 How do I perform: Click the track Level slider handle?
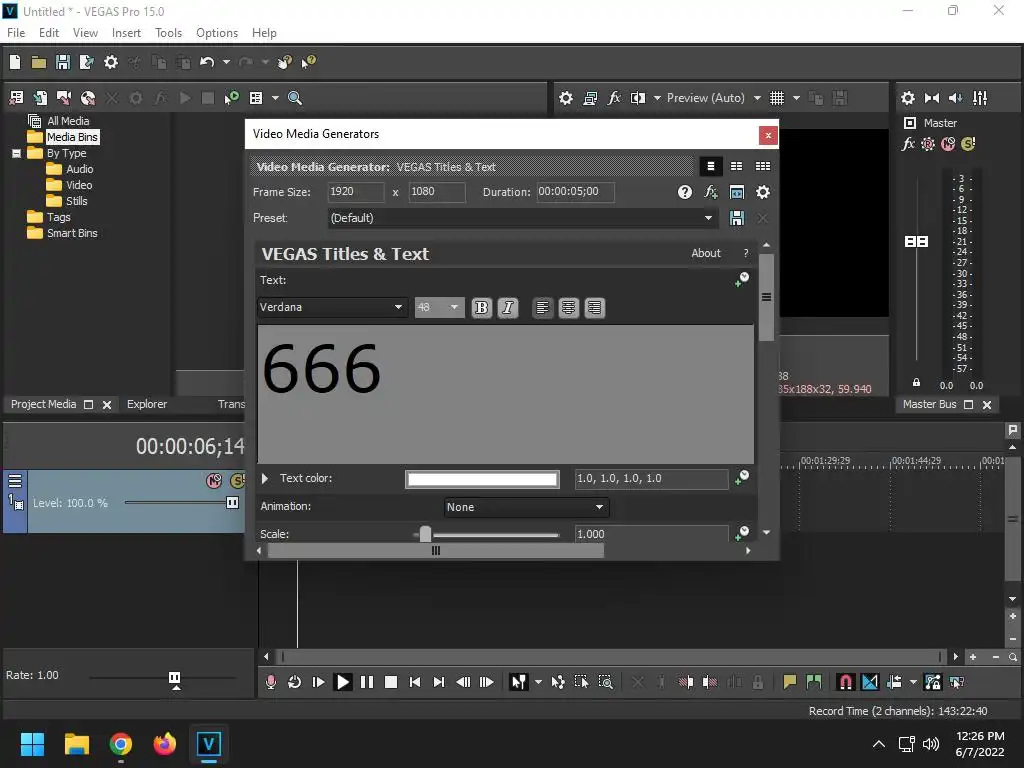pyautogui.click(x=232, y=502)
